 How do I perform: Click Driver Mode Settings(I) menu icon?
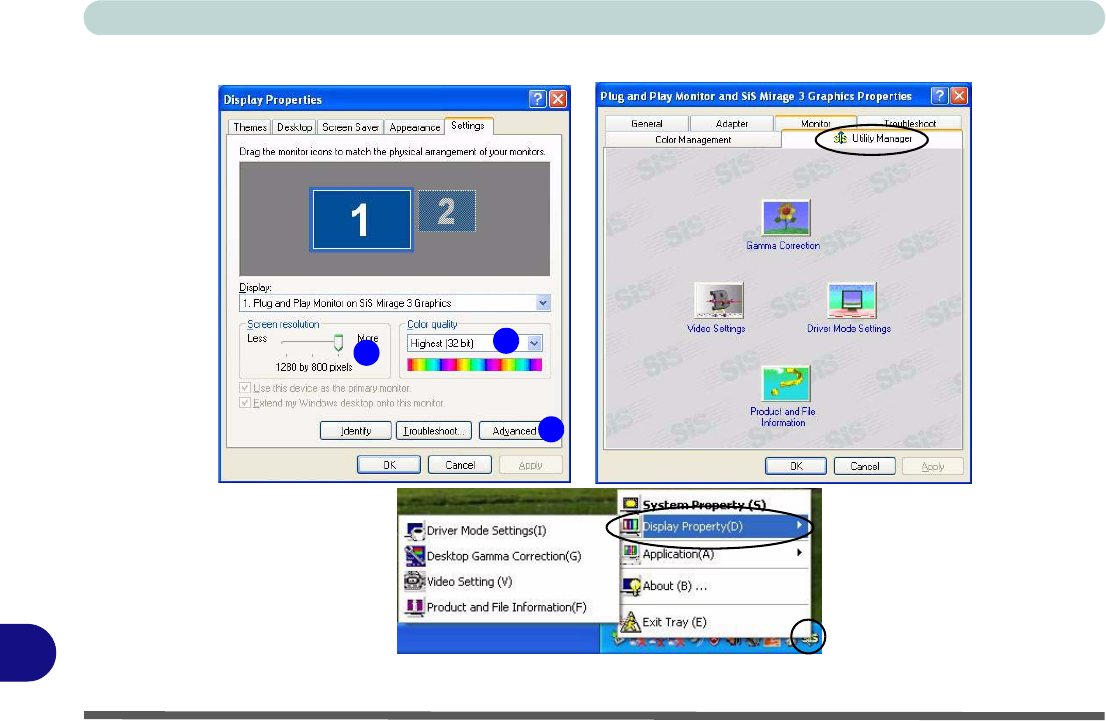click(414, 531)
